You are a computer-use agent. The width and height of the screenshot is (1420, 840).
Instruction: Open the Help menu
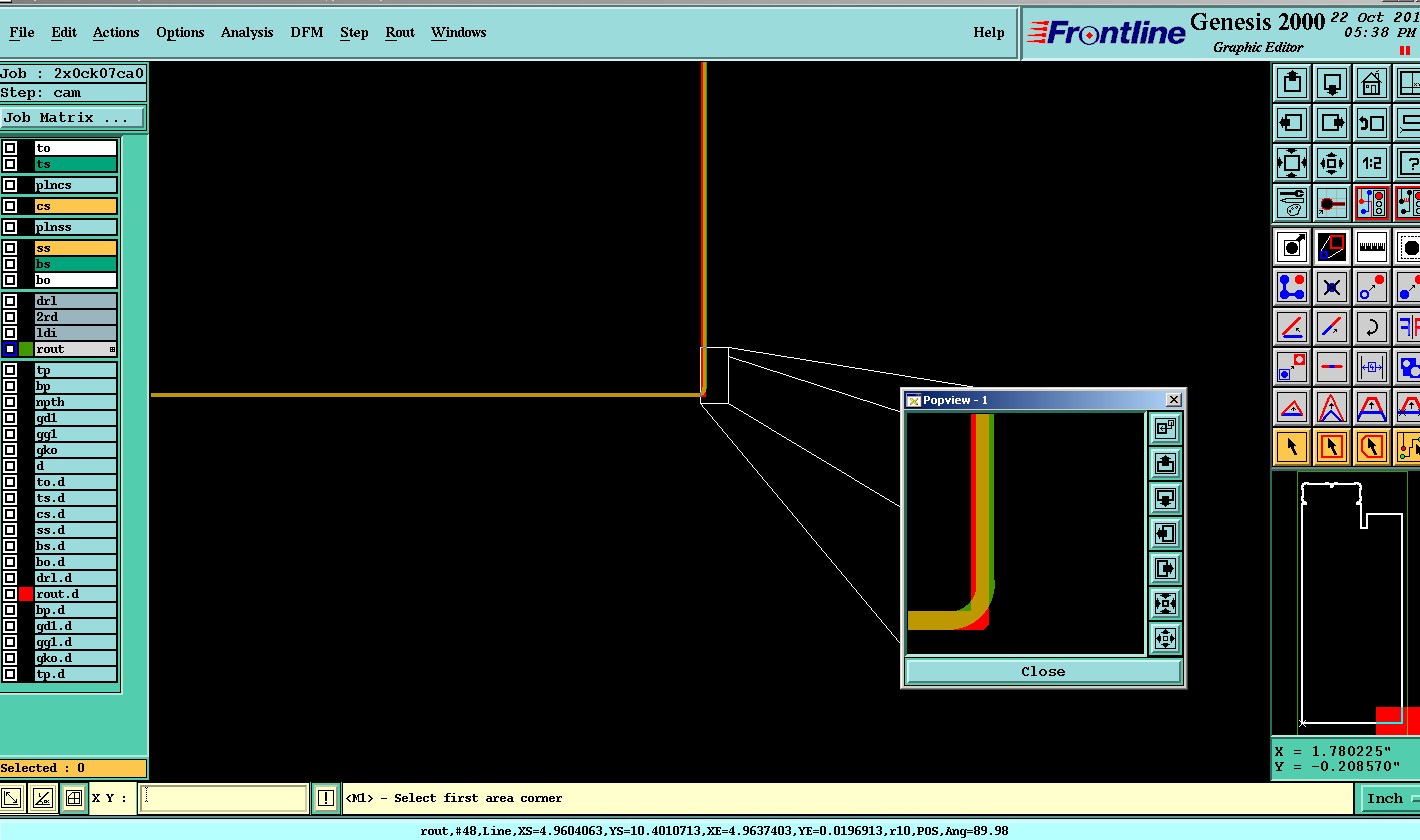coord(989,32)
